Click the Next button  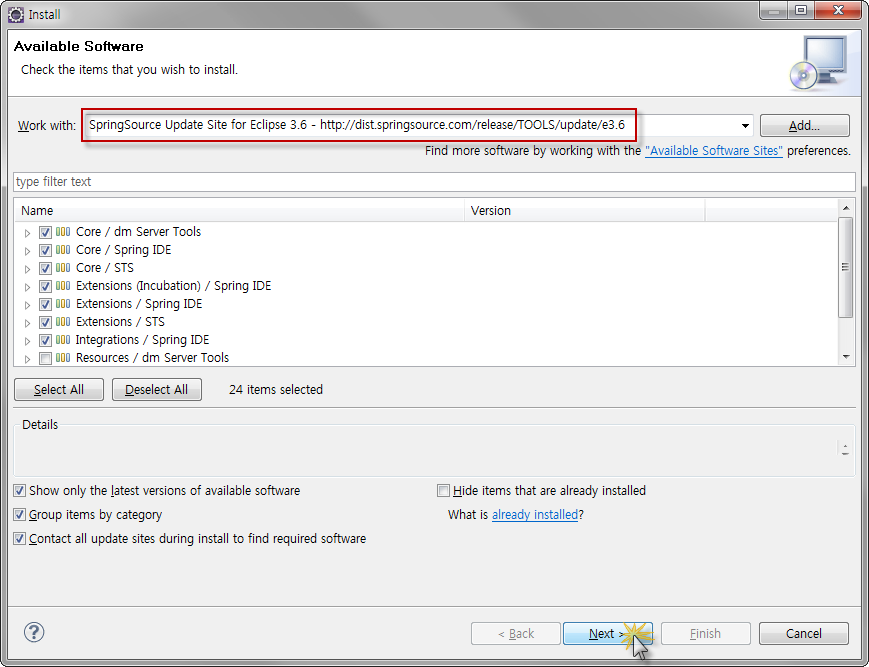(x=607, y=633)
